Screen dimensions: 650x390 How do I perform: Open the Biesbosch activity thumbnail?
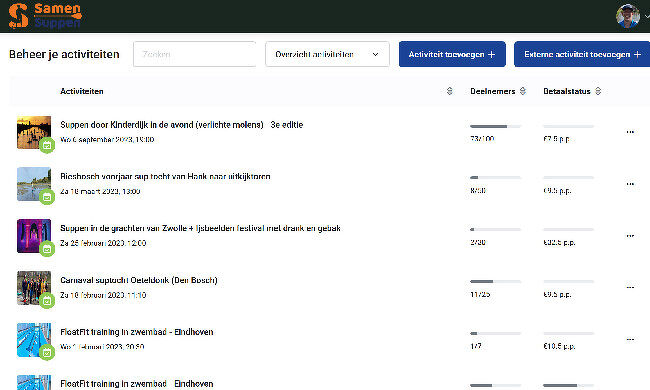click(x=34, y=184)
